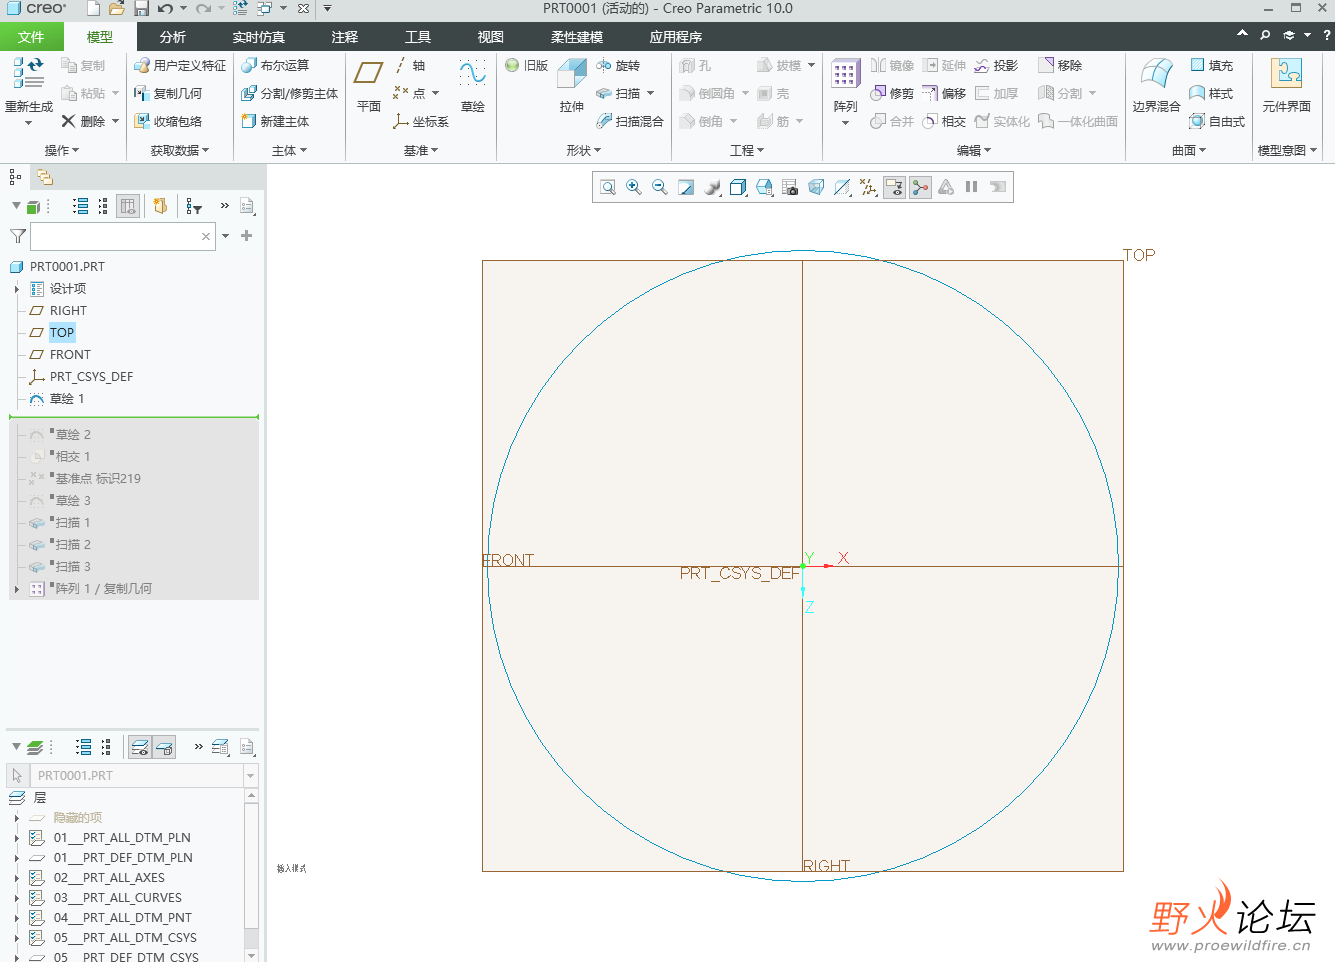Select the Fill (填充) surface tool
This screenshot has height=962, width=1335.
[x=1211, y=65]
